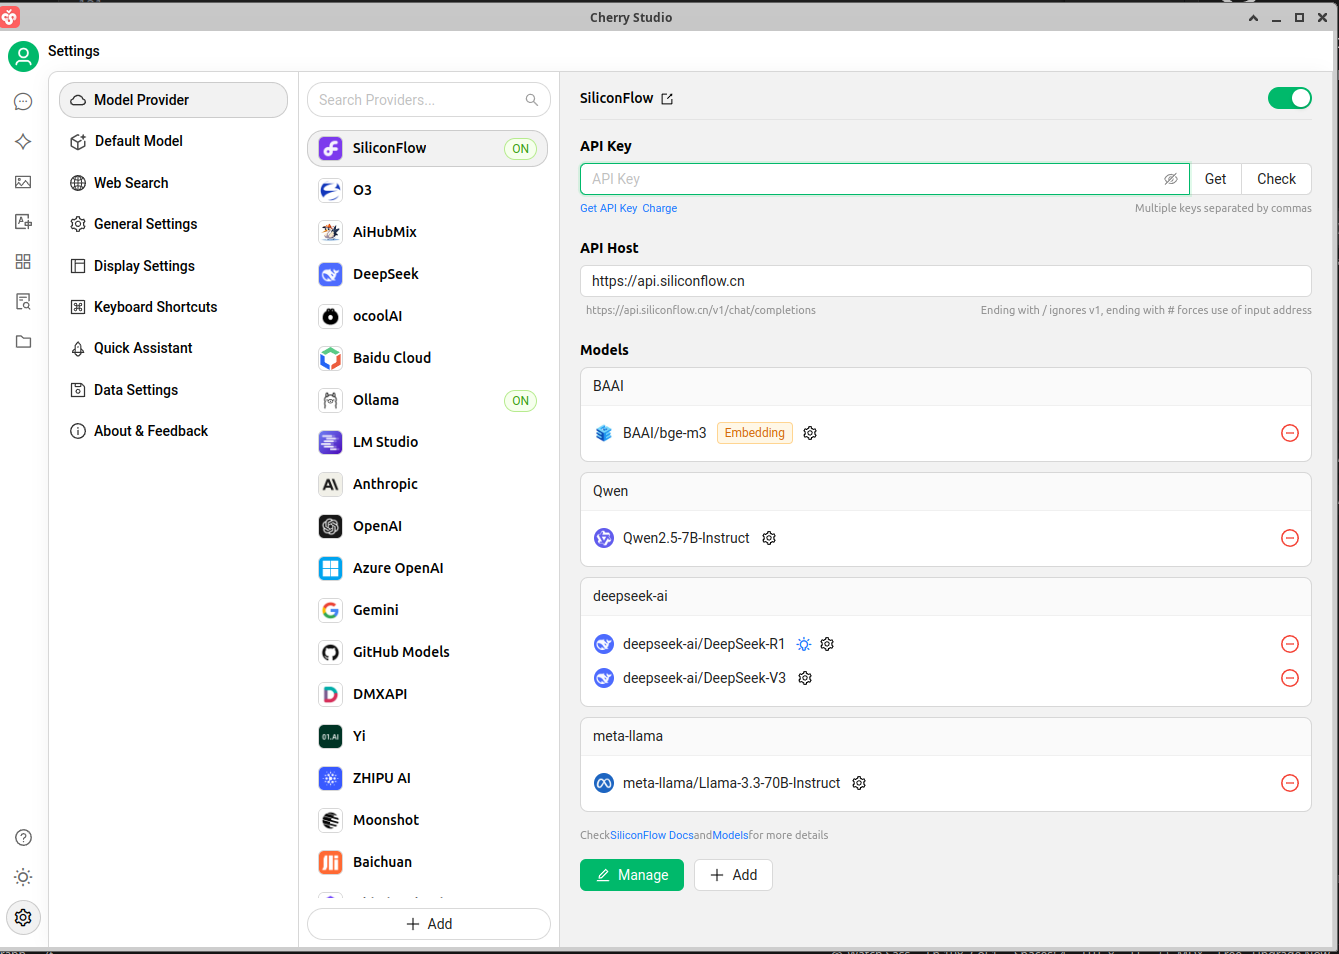1339x954 pixels.
Task: Remove the deepseek-ai/DeepSeek-V3 model
Action: pos(1290,678)
